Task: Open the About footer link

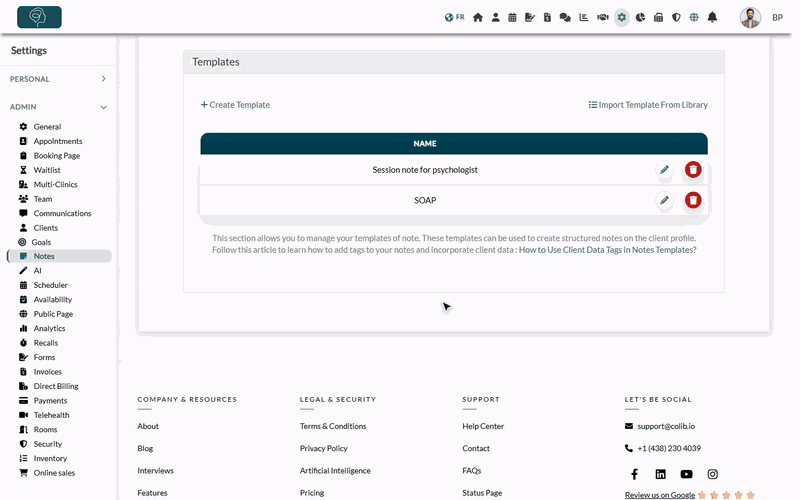Action: tap(148, 426)
